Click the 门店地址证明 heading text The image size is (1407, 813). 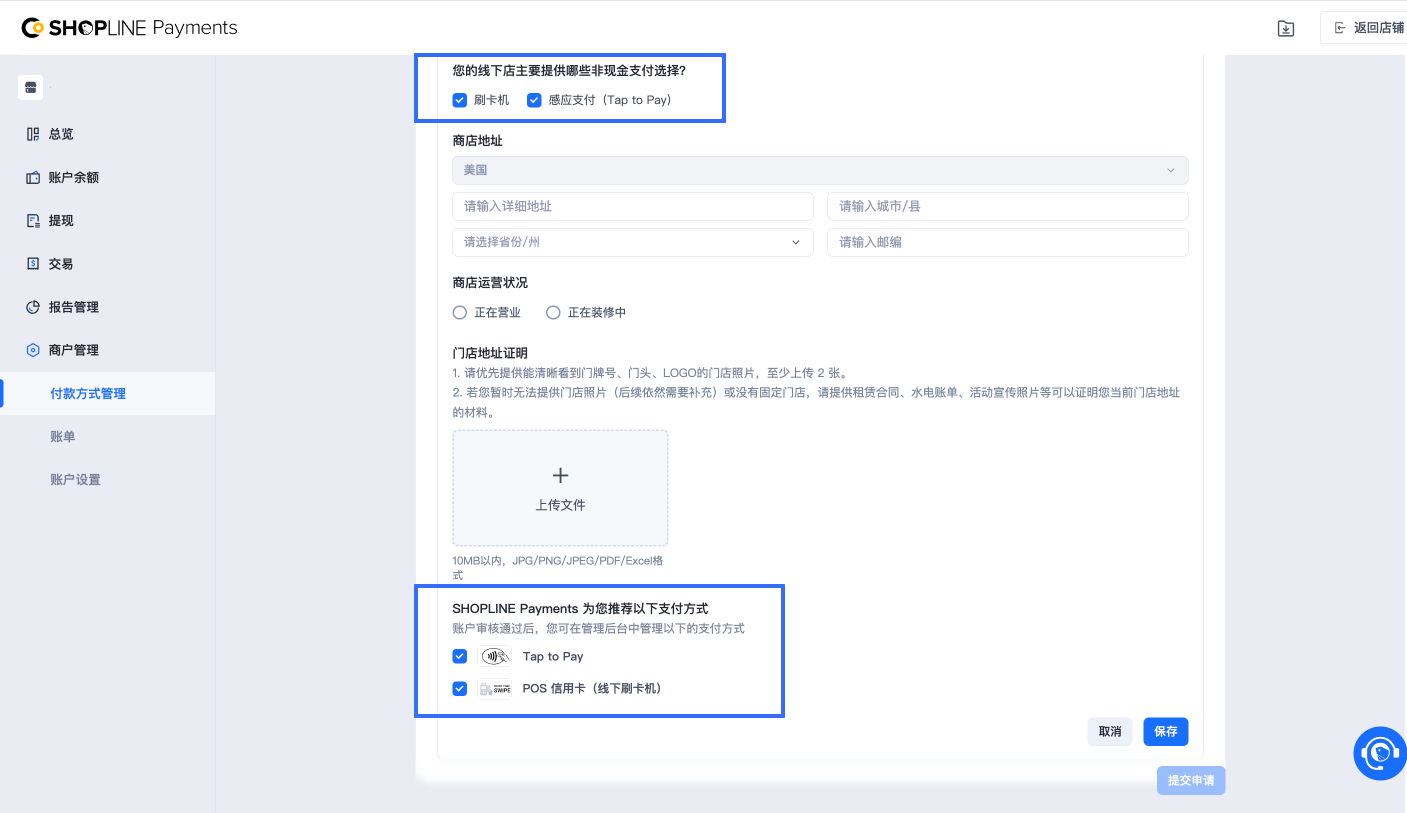coord(490,353)
